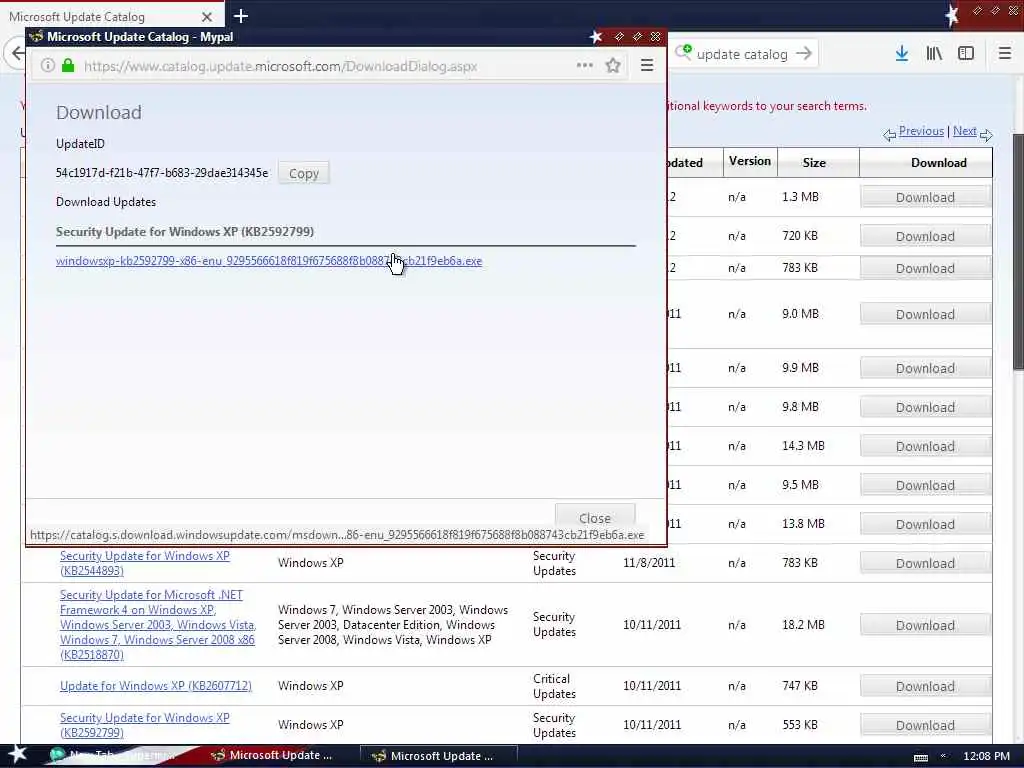Click the 12:08 PM taskbar clock
The width and height of the screenshot is (1024, 768).
click(986, 756)
